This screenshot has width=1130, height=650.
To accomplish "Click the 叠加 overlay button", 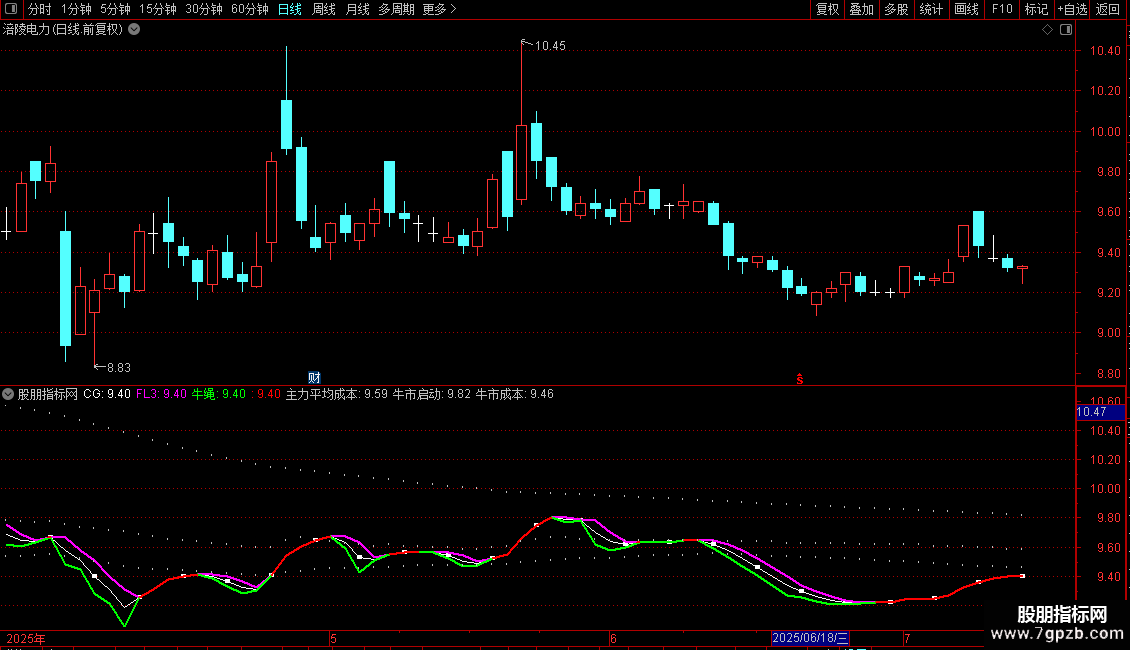I will [861, 9].
